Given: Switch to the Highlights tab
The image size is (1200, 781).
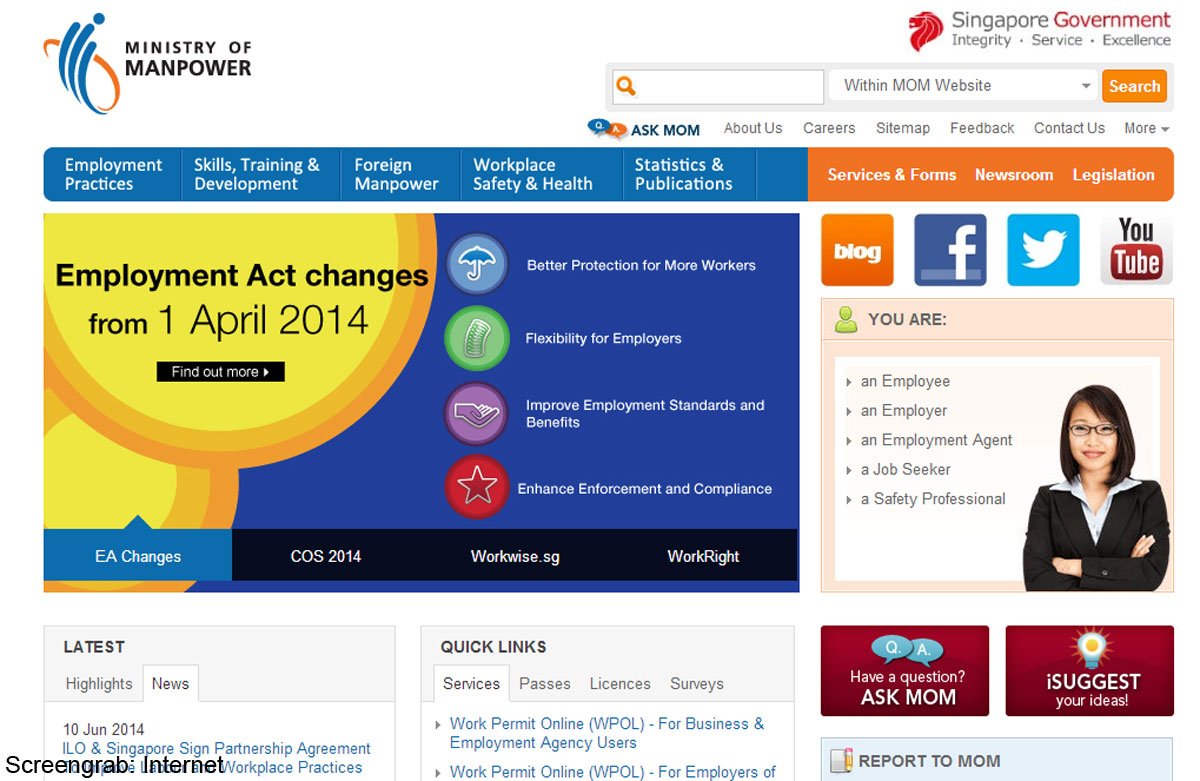Looking at the screenshot, I should 99,684.
